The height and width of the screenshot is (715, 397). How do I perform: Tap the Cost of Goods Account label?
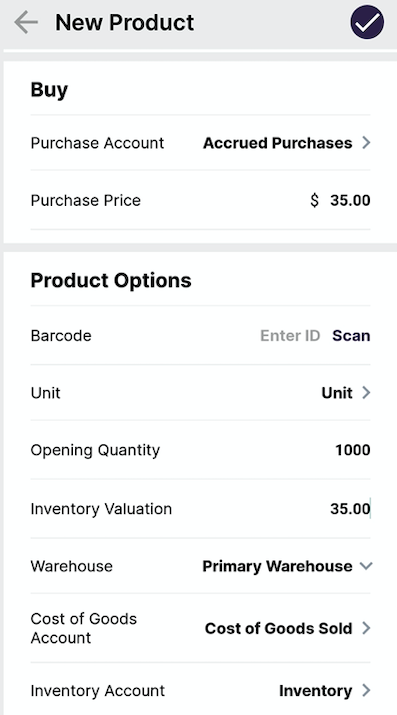coord(84,628)
